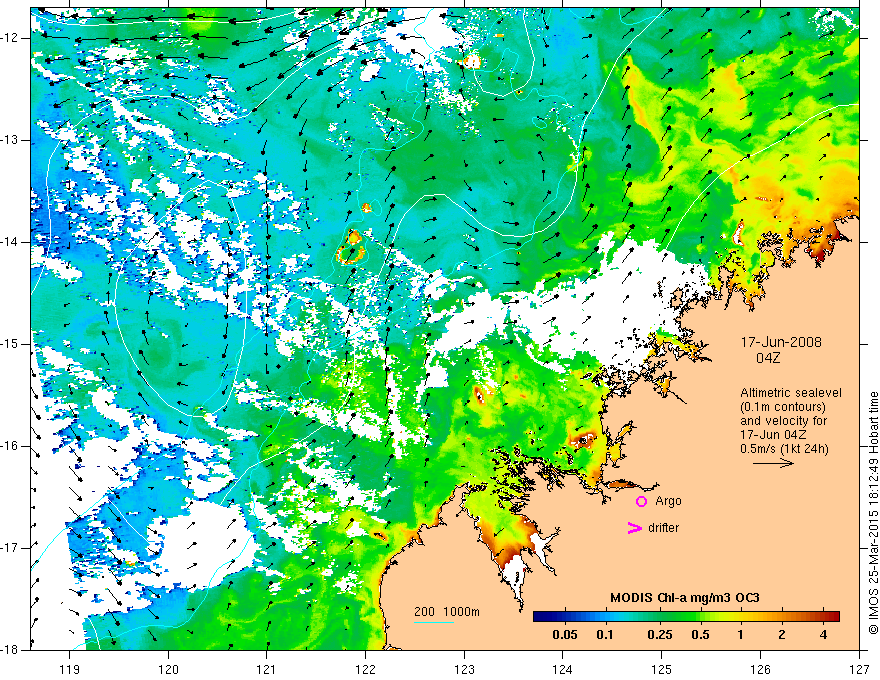
Task: Click the colorbar value "0.5"
Action: click(700, 635)
